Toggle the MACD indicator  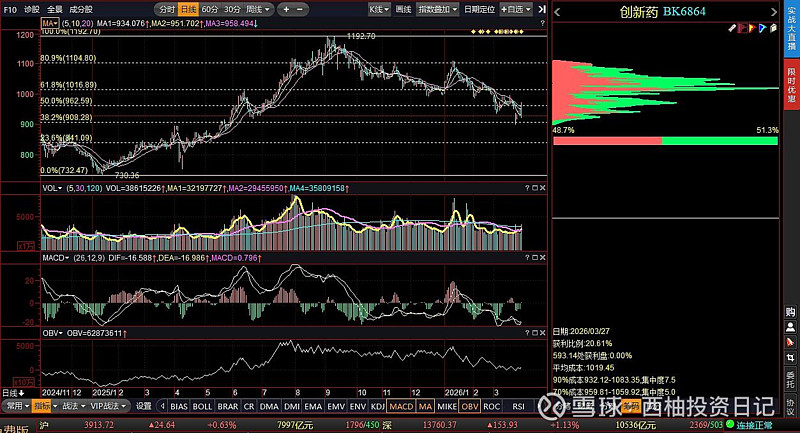(x=402, y=407)
